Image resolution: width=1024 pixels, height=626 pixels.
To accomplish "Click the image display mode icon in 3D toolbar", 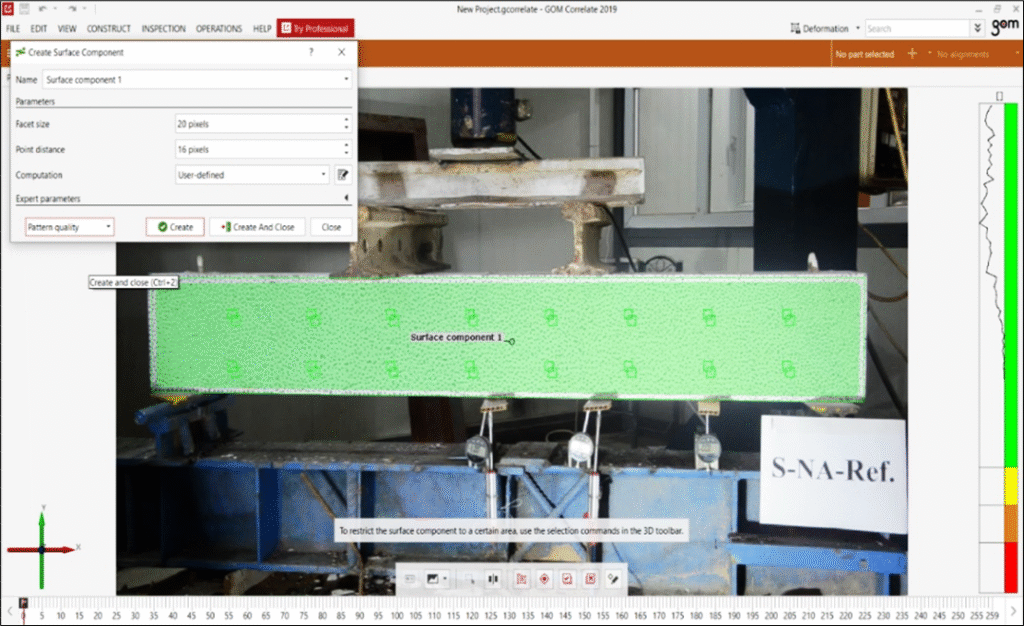I will point(432,579).
